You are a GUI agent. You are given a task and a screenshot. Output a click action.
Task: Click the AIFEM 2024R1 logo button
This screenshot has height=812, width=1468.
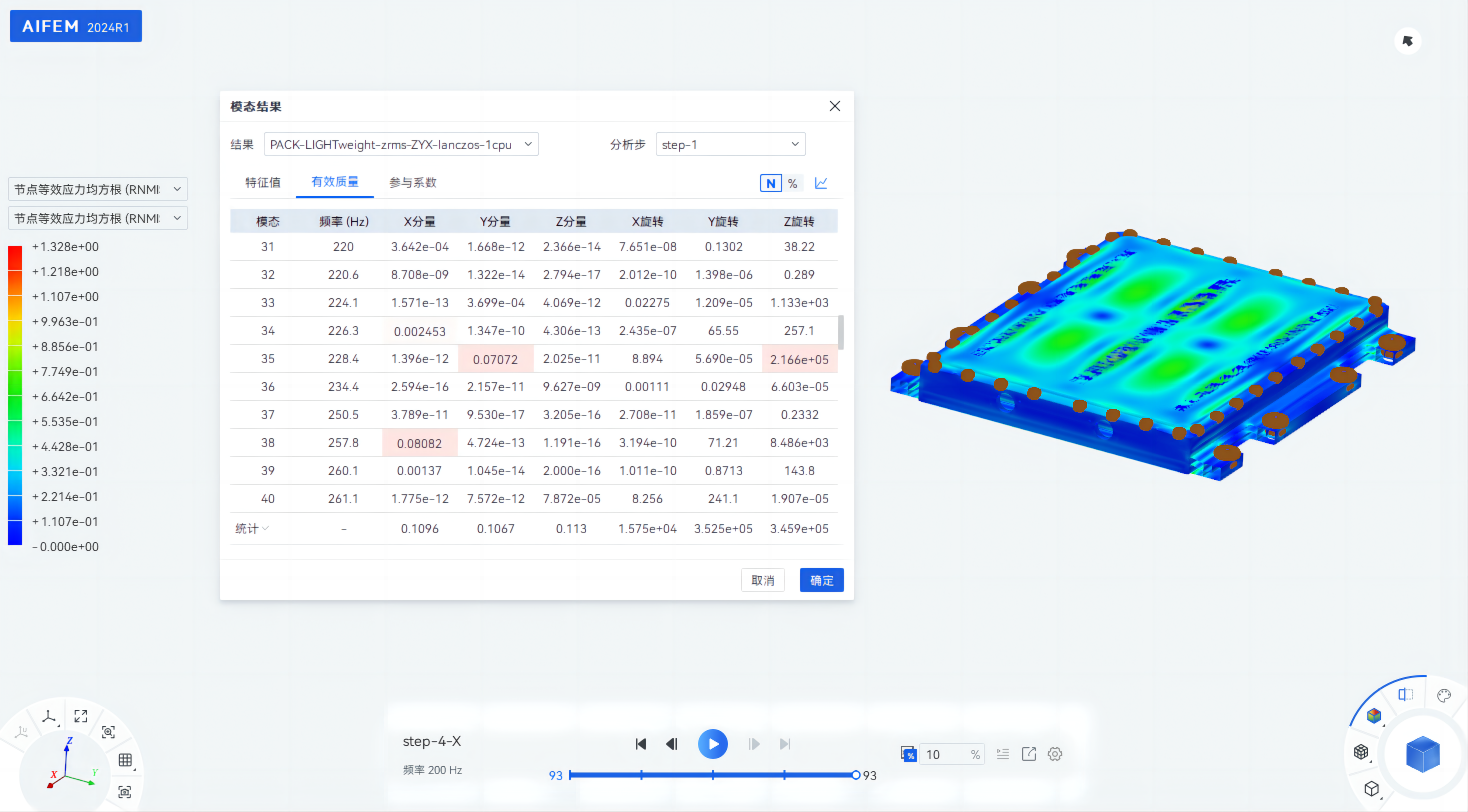76,26
